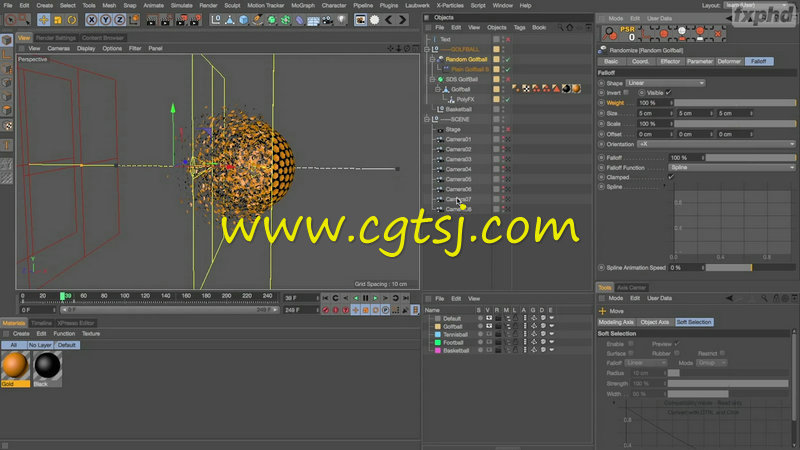Open the Orientation dropdown showing +X

pyautogui.click(x=716, y=144)
